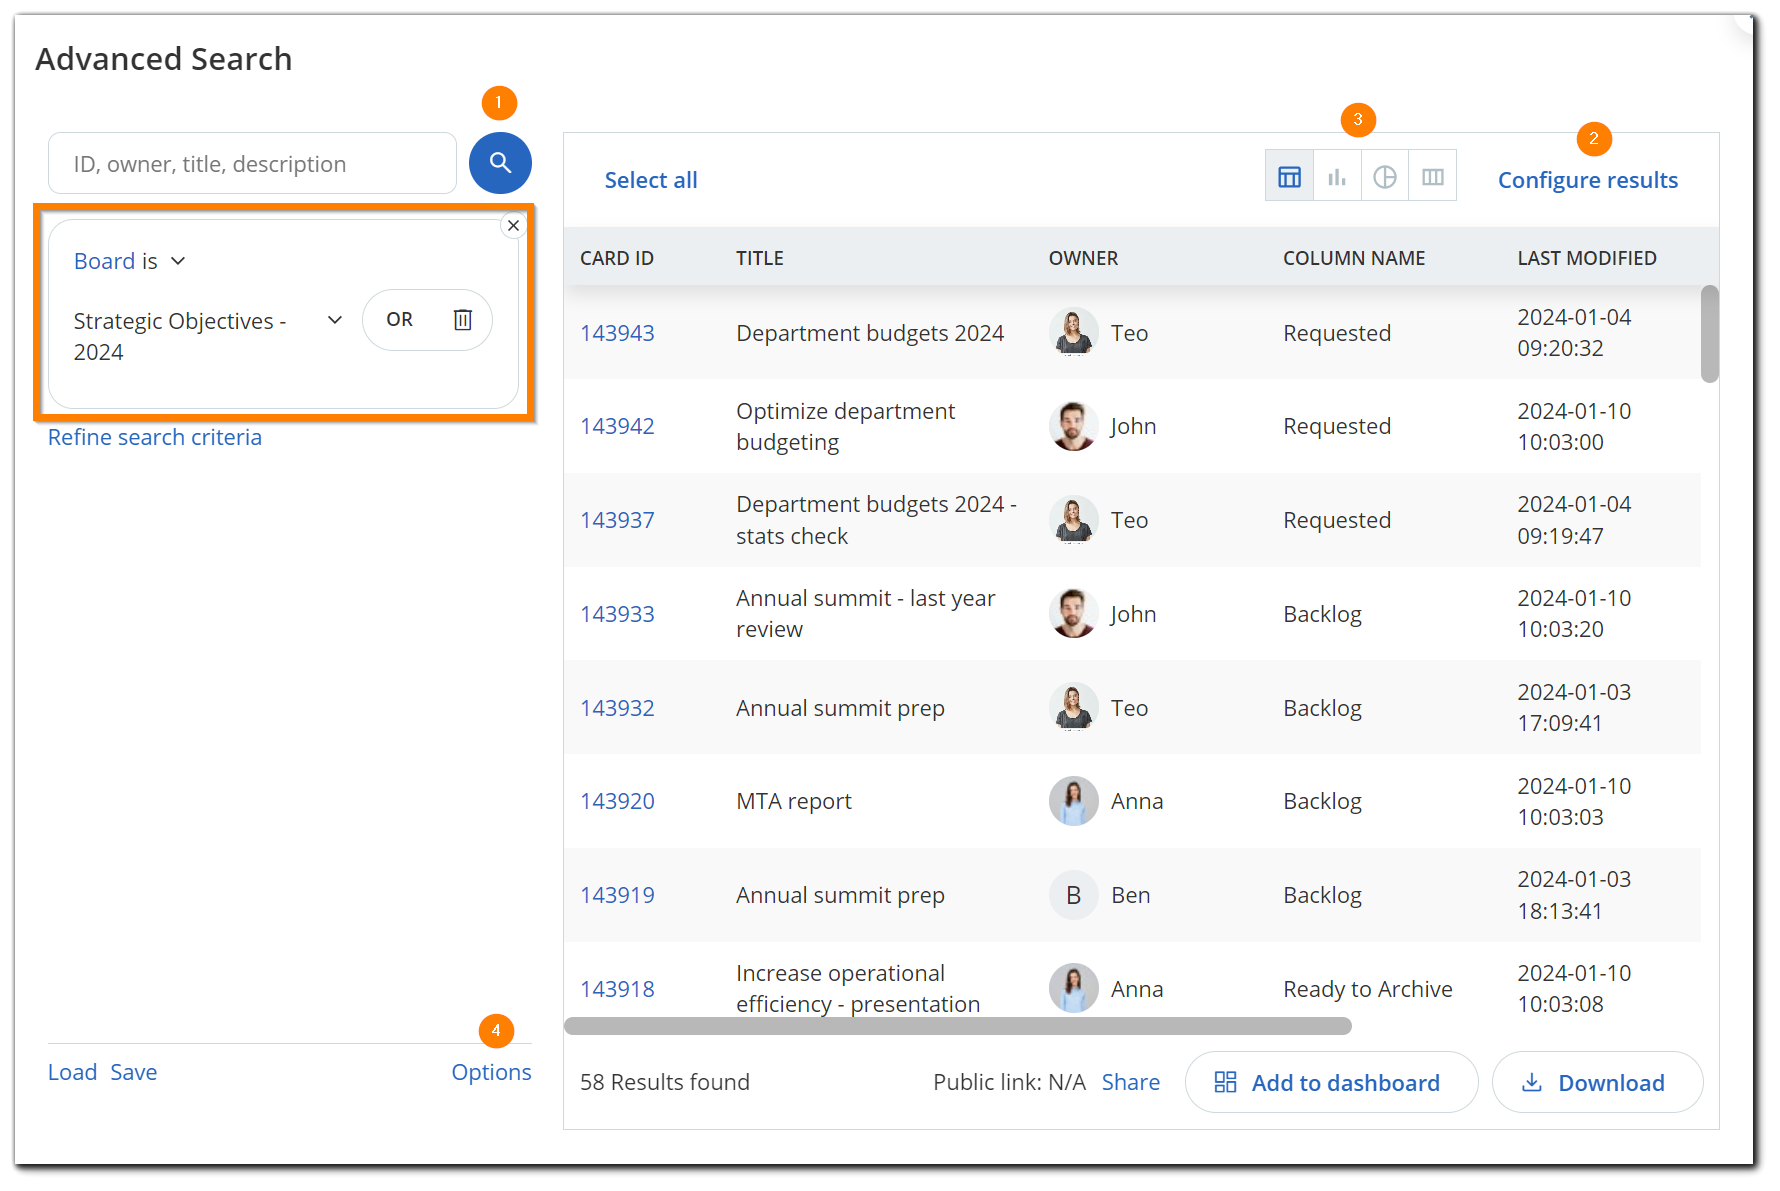Click the Download icon at bottom right
1780x1191 pixels.
1532,1082
